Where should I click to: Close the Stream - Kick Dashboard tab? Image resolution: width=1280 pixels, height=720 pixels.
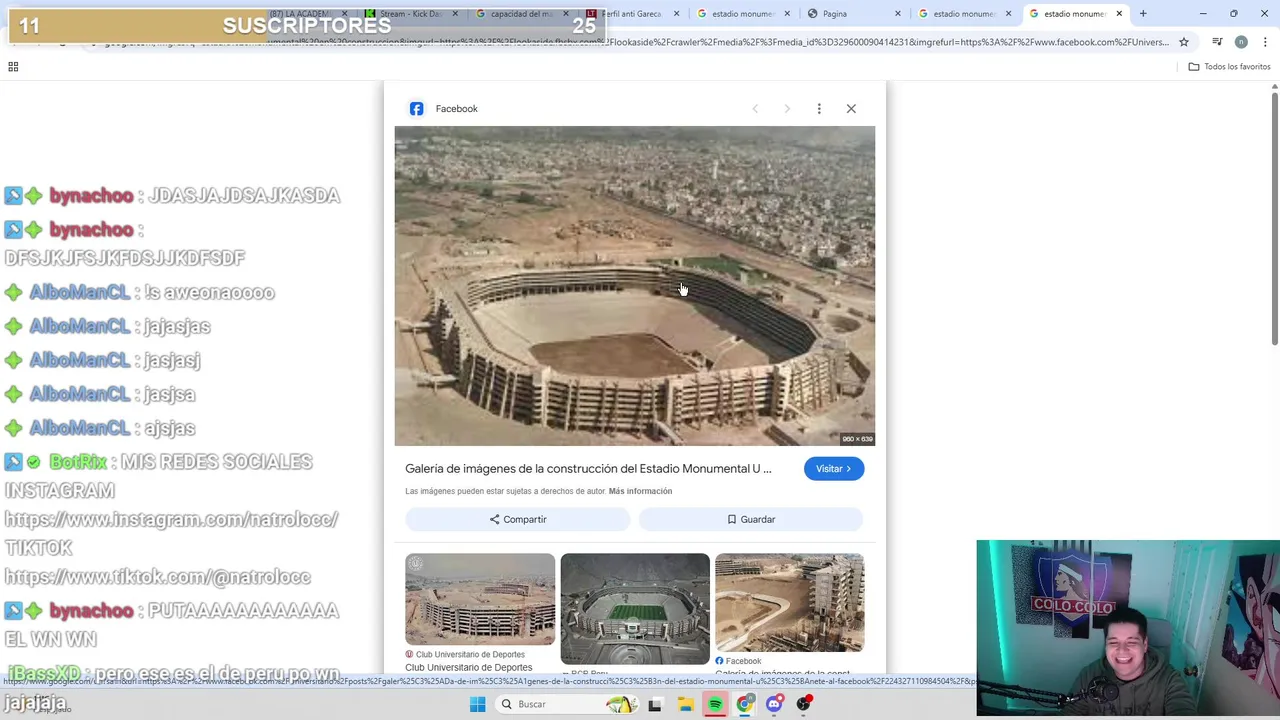click(455, 14)
